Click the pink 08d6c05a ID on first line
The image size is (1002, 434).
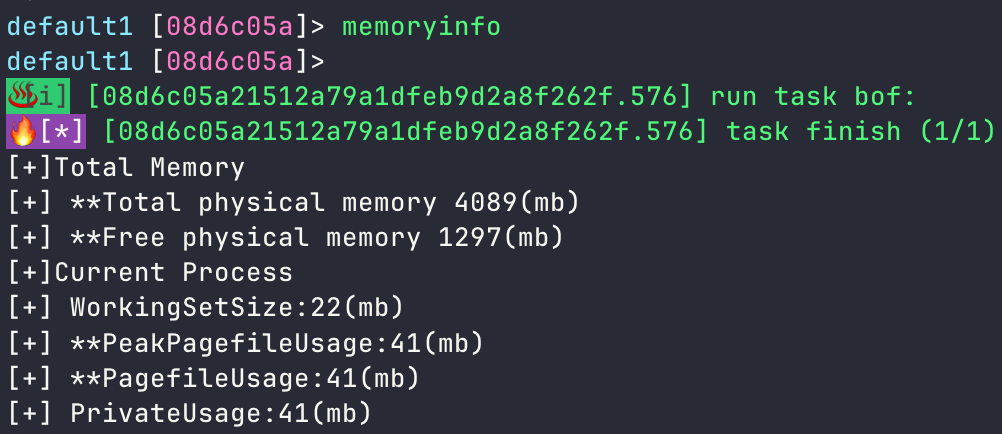(x=230, y=27)
